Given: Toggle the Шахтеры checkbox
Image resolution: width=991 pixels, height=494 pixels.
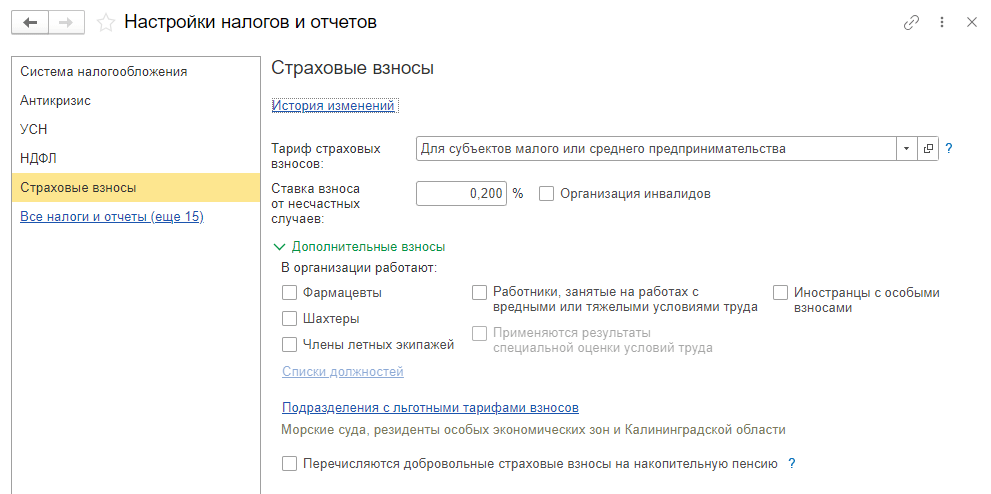Looking at the screenshot, I should [290, 319].
